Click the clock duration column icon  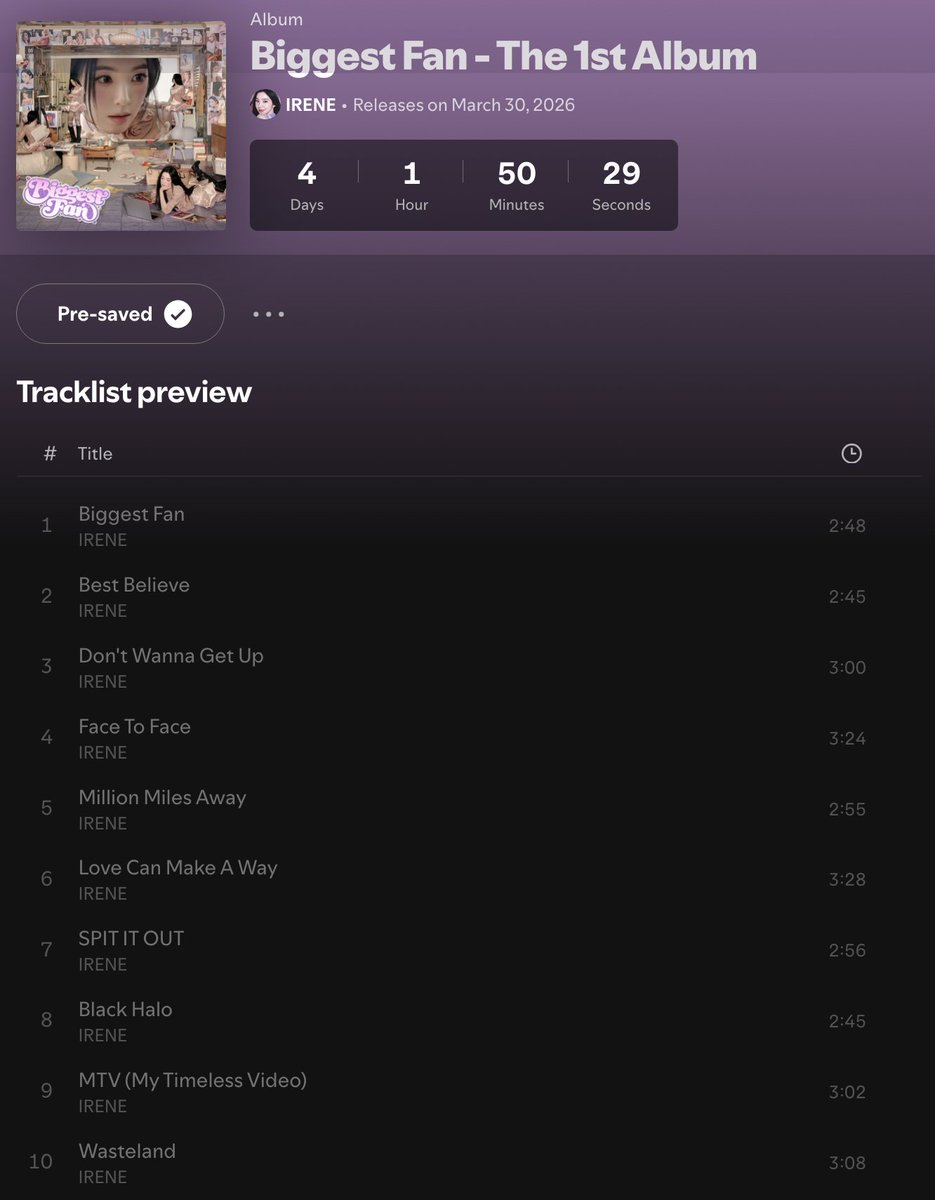pos(851,453)
